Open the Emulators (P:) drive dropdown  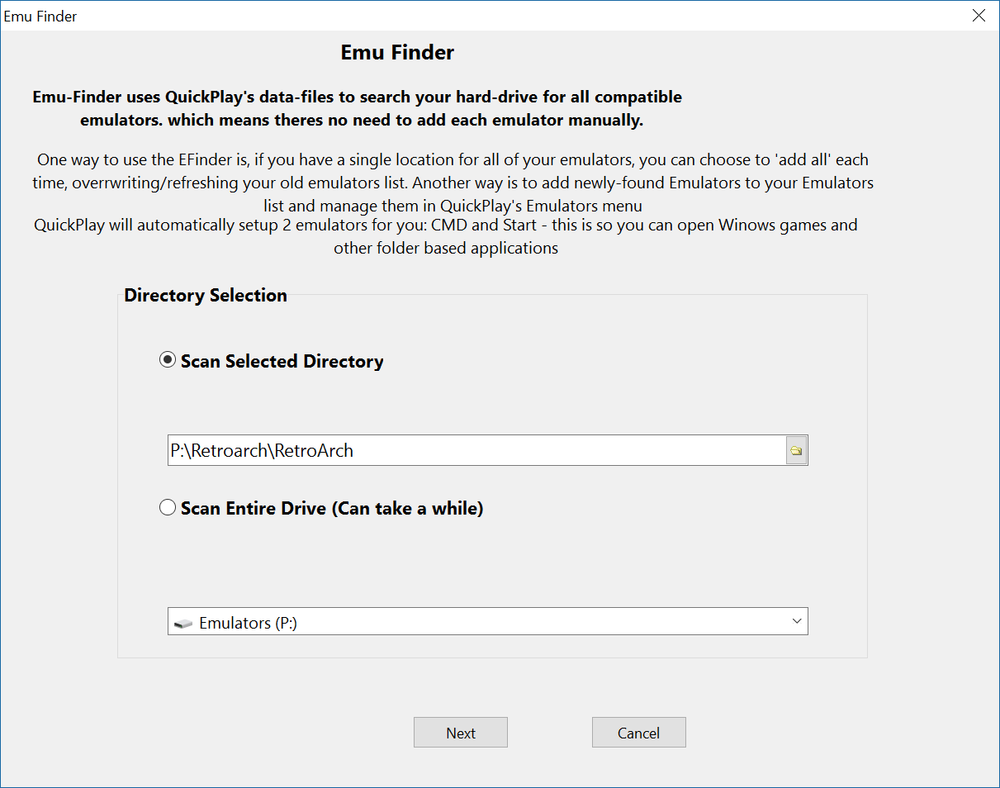(x=487, y=622)
